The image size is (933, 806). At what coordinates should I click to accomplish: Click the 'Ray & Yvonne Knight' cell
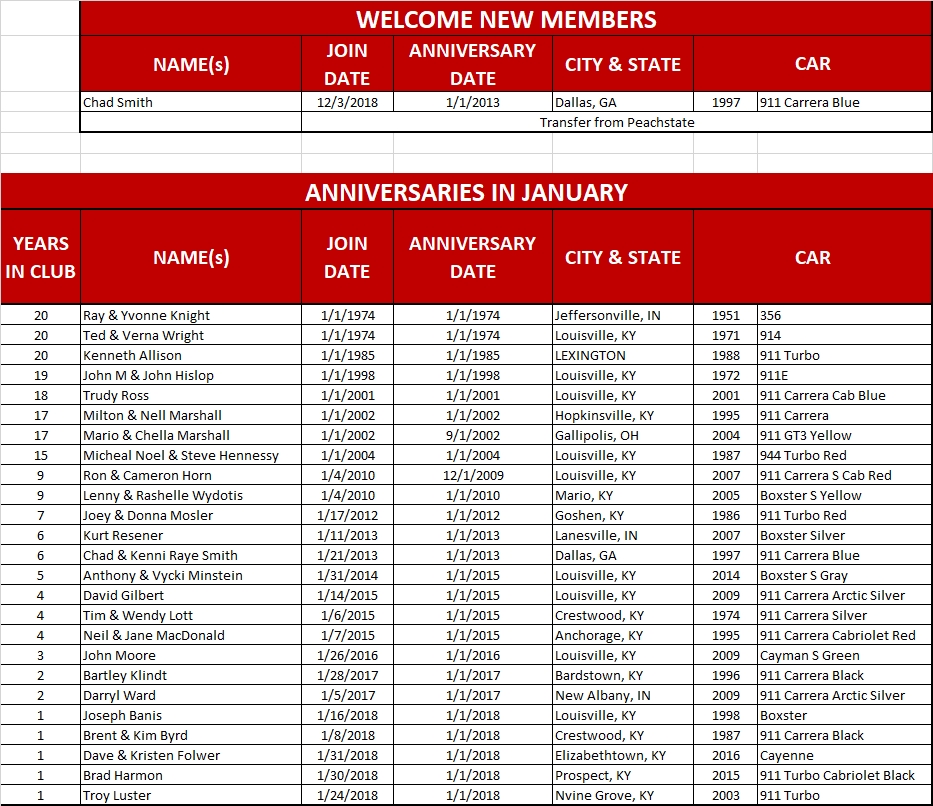pos(191,315)
